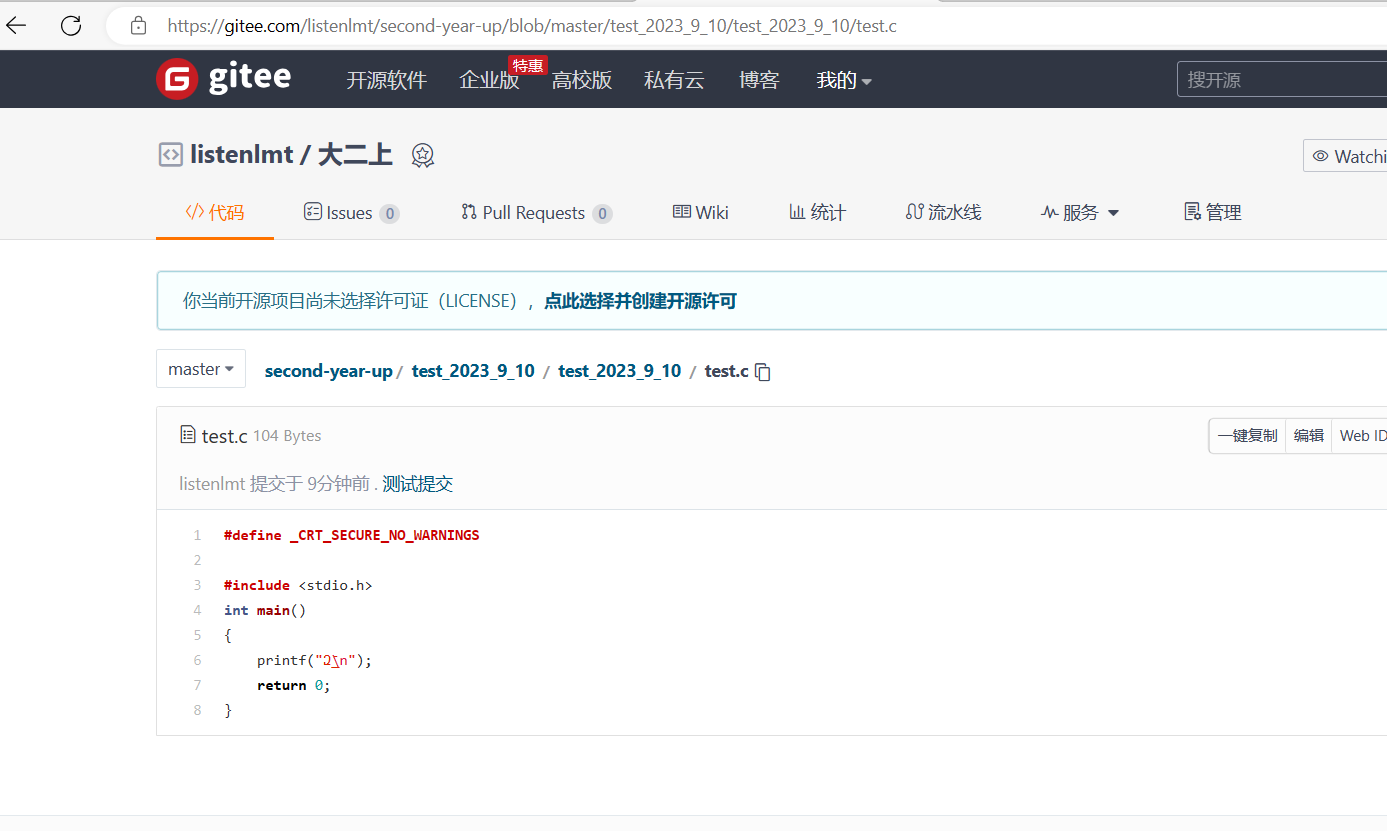The image size is (1387, 831).
Task: Open 企业版 in top navigation
Action: tap(489, 80)
